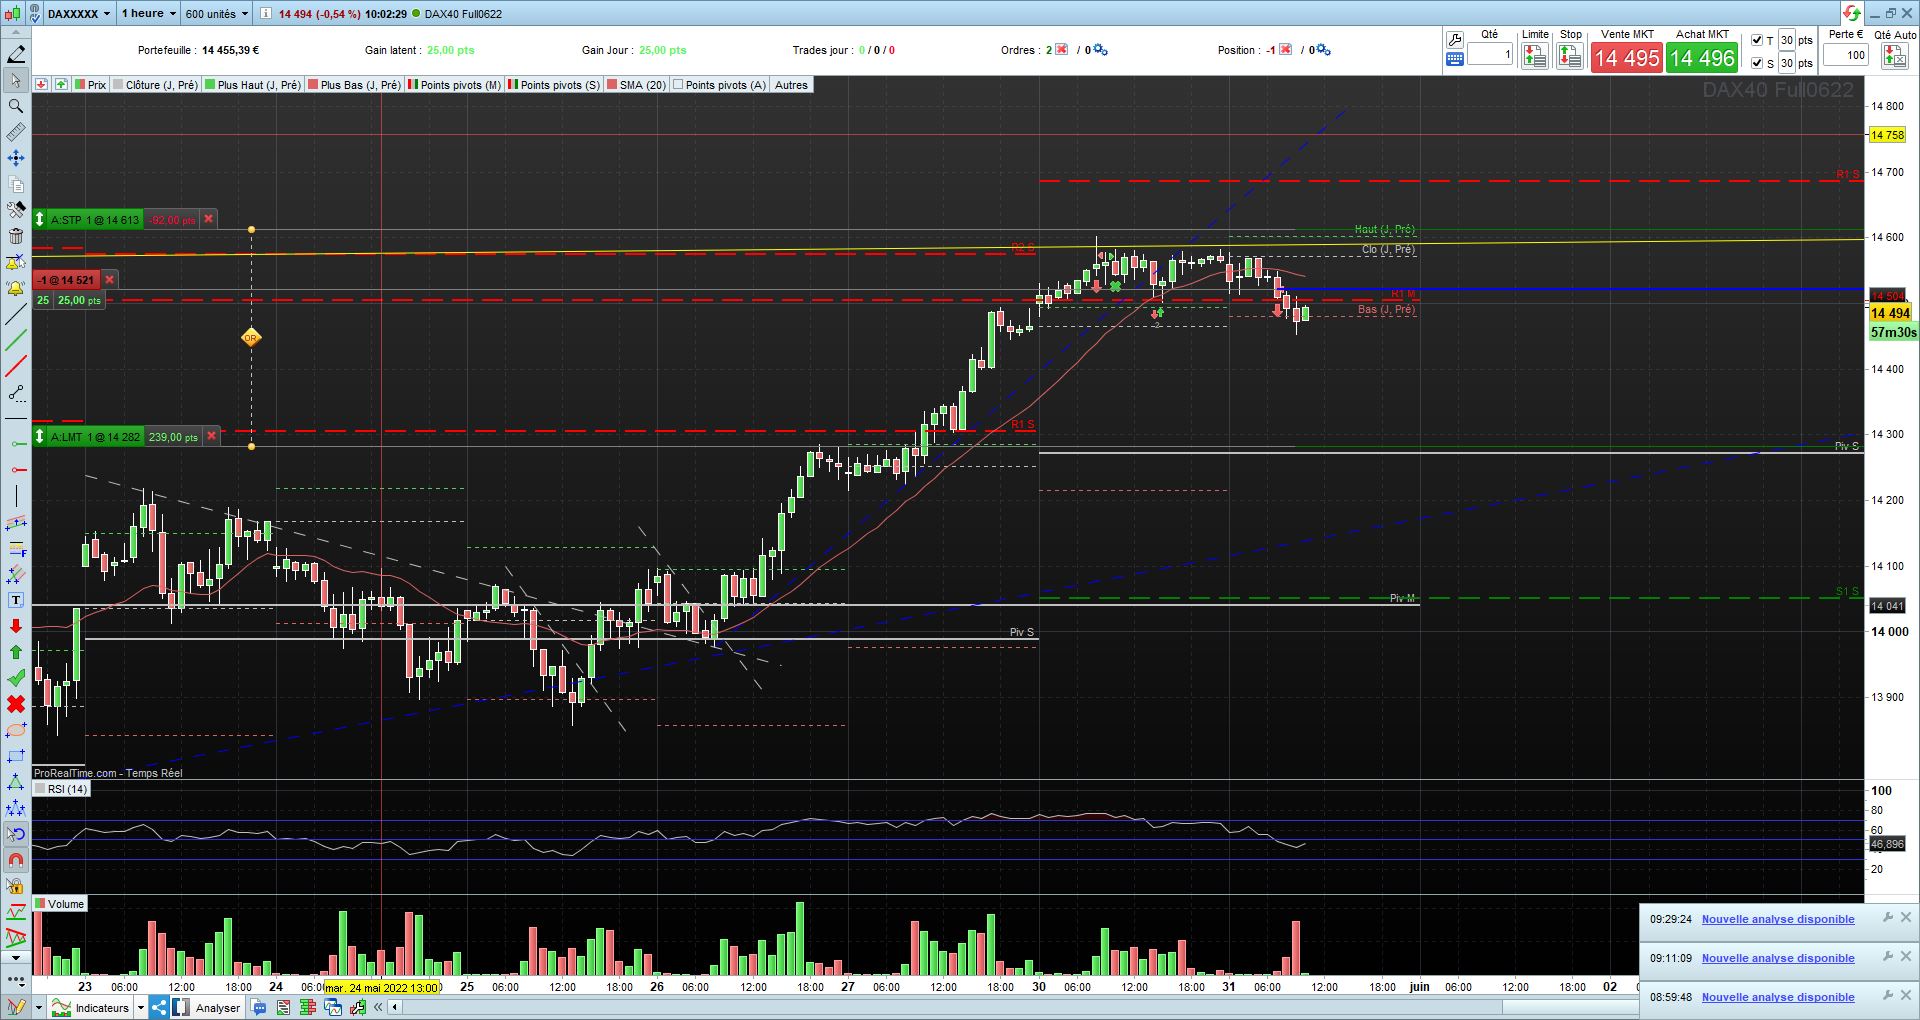1920x1020 pixels.
Task: Expand the Indicateurs dropdown arrow
Action: [141, 1007]
